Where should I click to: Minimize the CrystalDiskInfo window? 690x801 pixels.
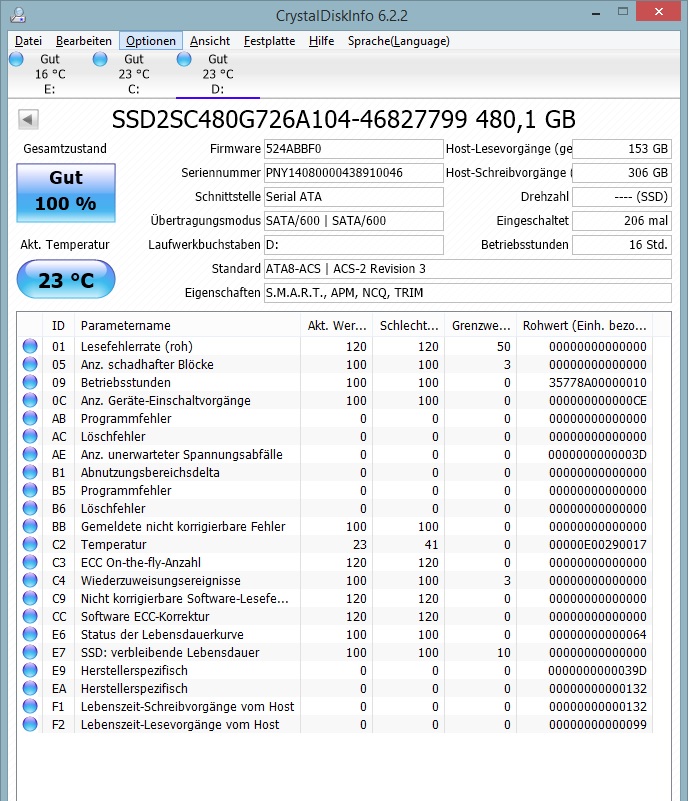tap(596, 13)
